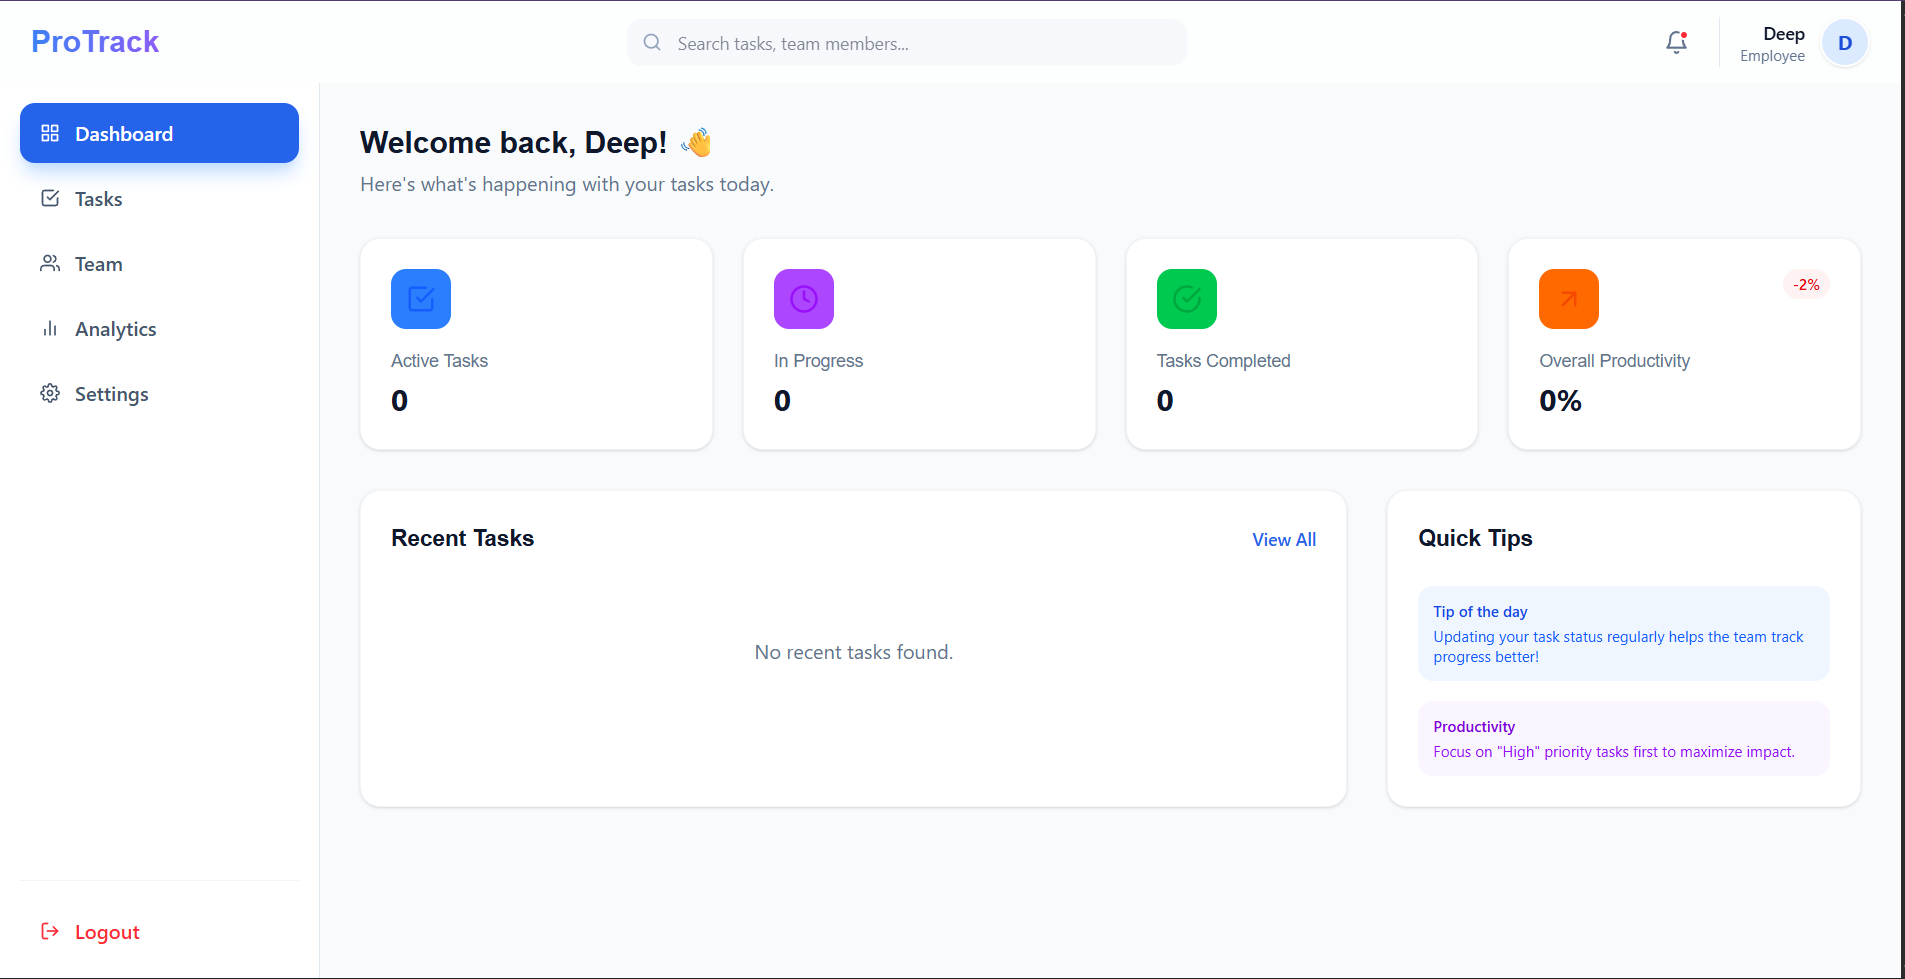Open Settings from the sidebar
This screenshot has width=1905, height=979.
(x=111, y=394)
